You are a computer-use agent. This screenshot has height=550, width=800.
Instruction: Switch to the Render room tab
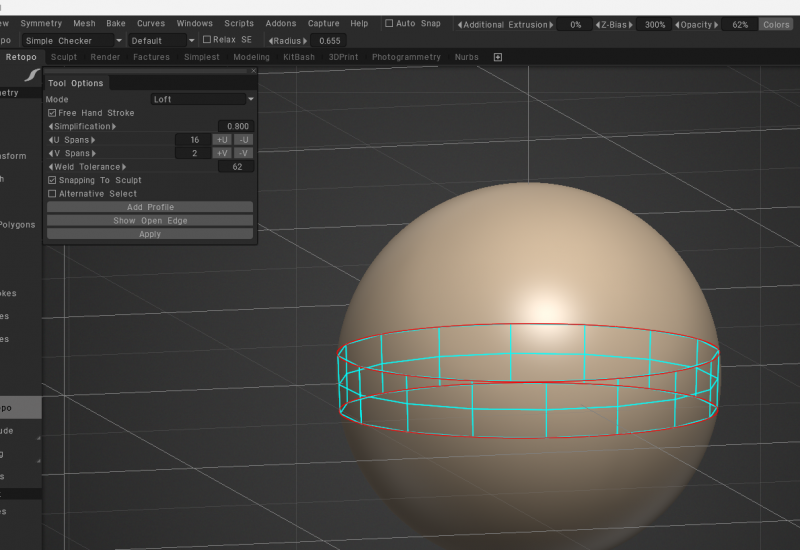105,57
